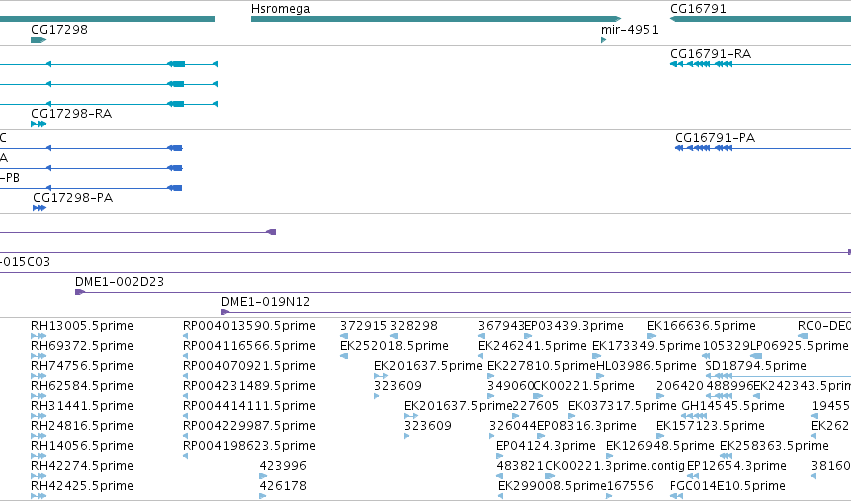
Task: Click the 372915 feature label
Action: [364, 326]
